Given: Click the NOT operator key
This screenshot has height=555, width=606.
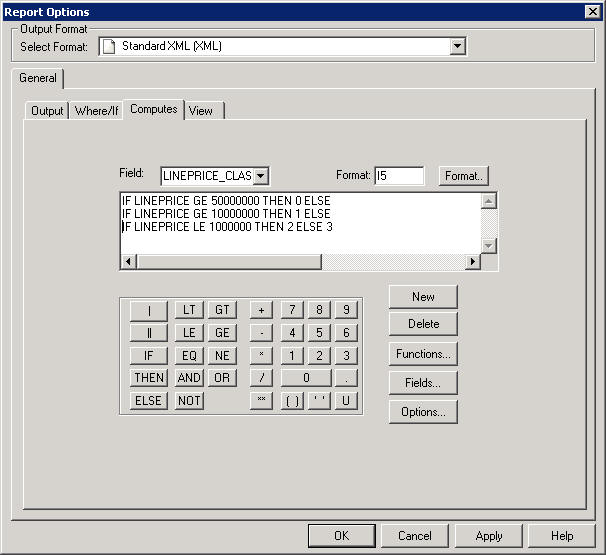Looking at the screenshot, I should point(189,401).
